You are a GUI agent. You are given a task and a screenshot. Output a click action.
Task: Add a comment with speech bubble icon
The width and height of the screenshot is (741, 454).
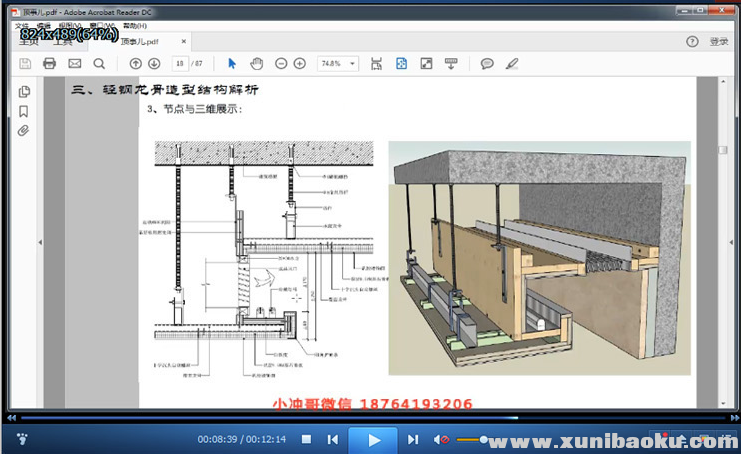pos(487,63)
